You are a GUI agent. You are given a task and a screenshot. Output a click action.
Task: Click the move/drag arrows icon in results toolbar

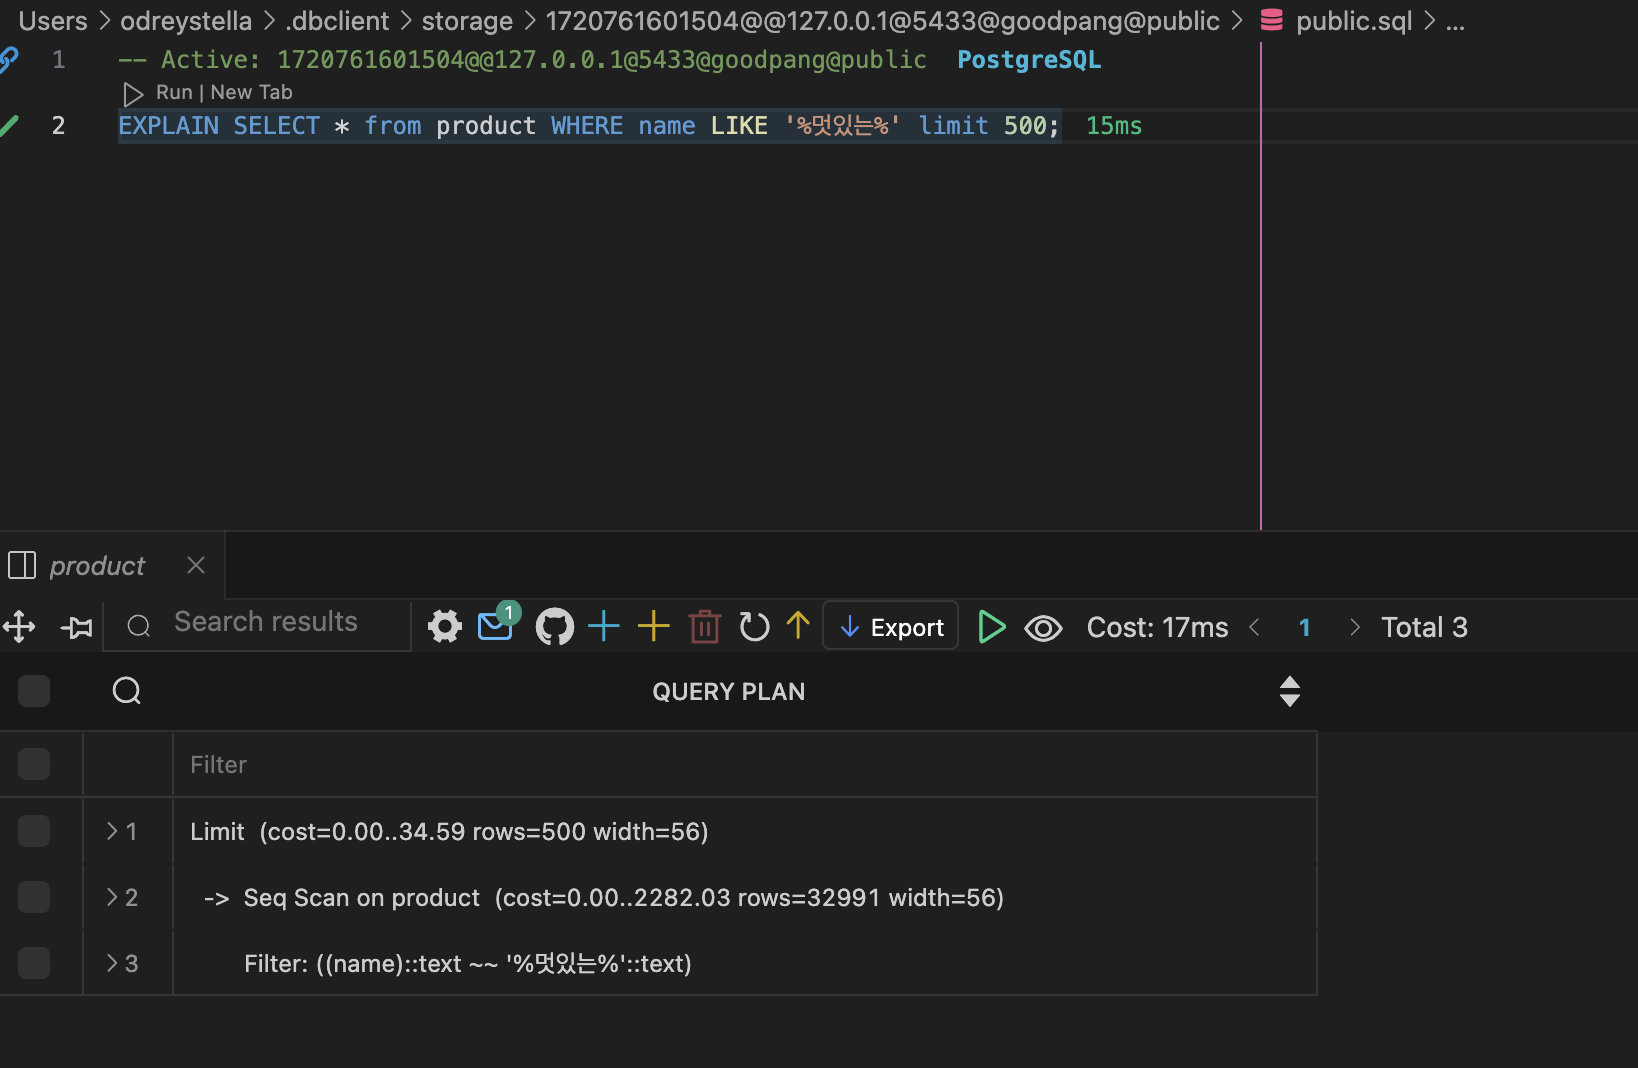click(19, 627)
